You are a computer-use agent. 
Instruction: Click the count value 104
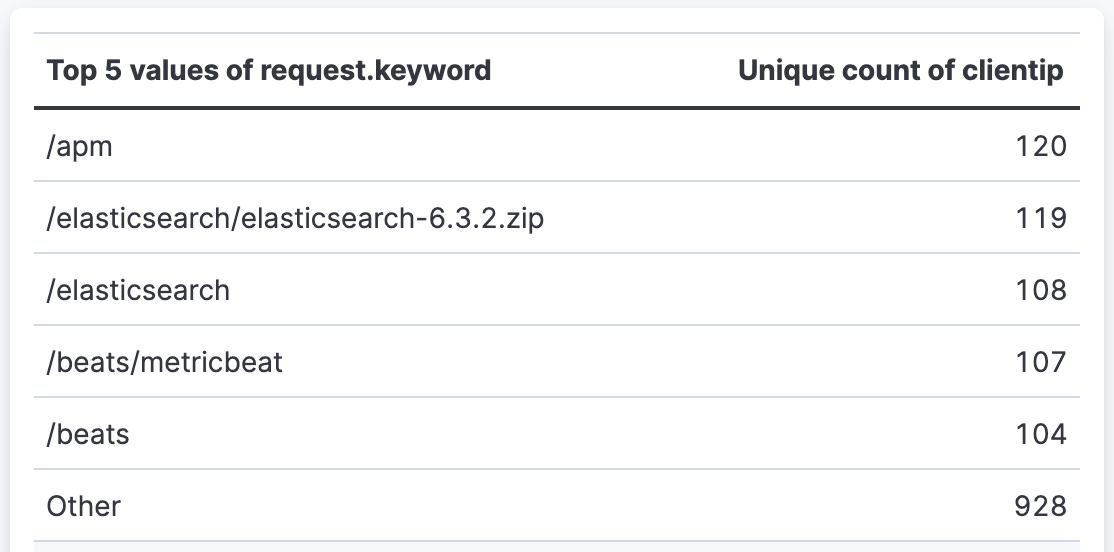1041,434
